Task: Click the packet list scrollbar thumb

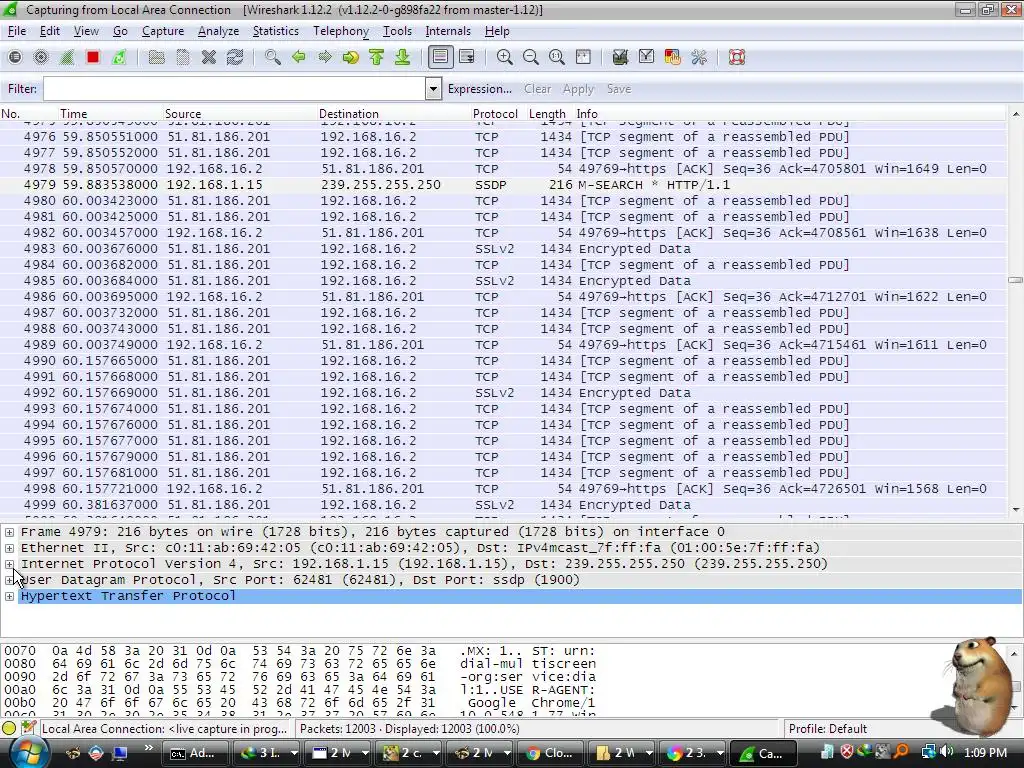Action: [x=1015, y=280]
